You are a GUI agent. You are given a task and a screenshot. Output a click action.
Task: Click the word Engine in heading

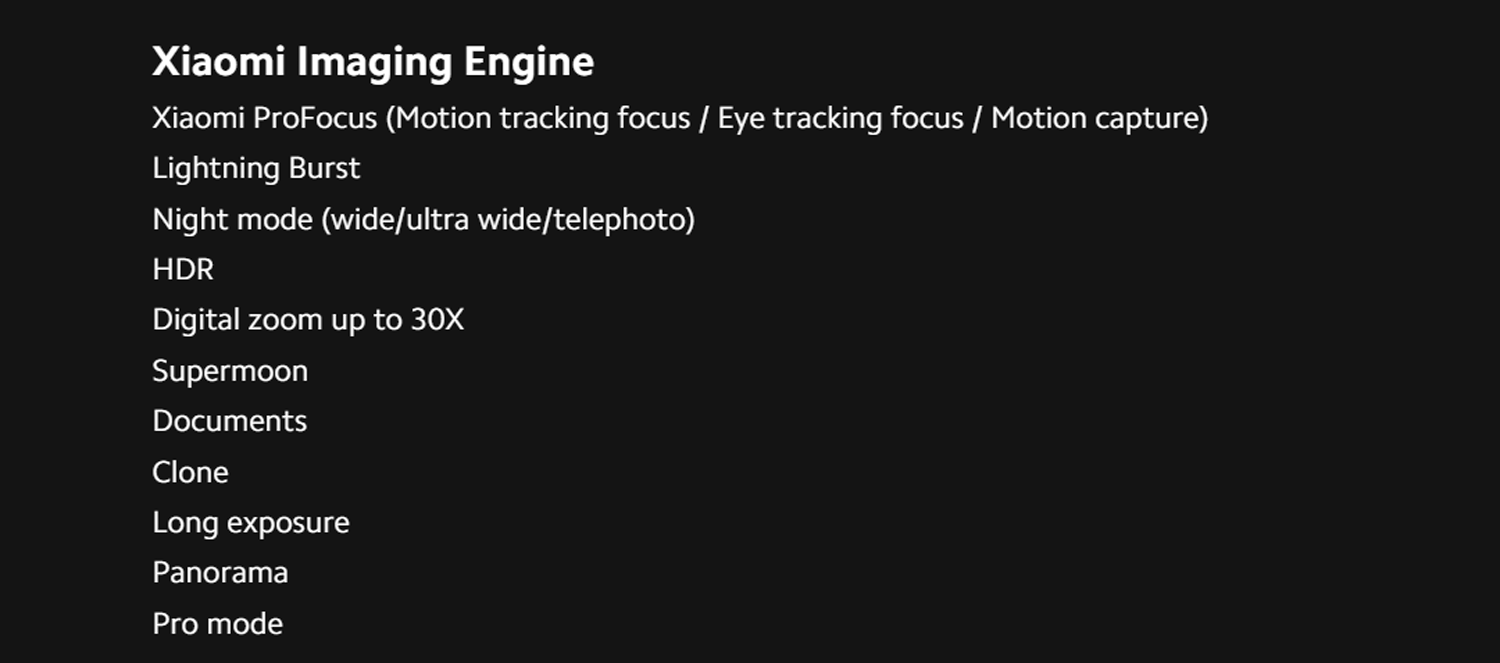(529, 63)
